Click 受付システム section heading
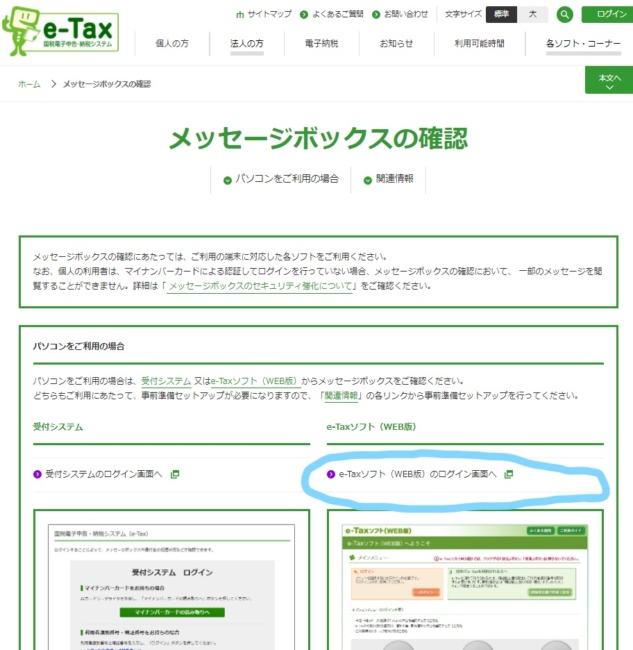 [x=58, y=427]
